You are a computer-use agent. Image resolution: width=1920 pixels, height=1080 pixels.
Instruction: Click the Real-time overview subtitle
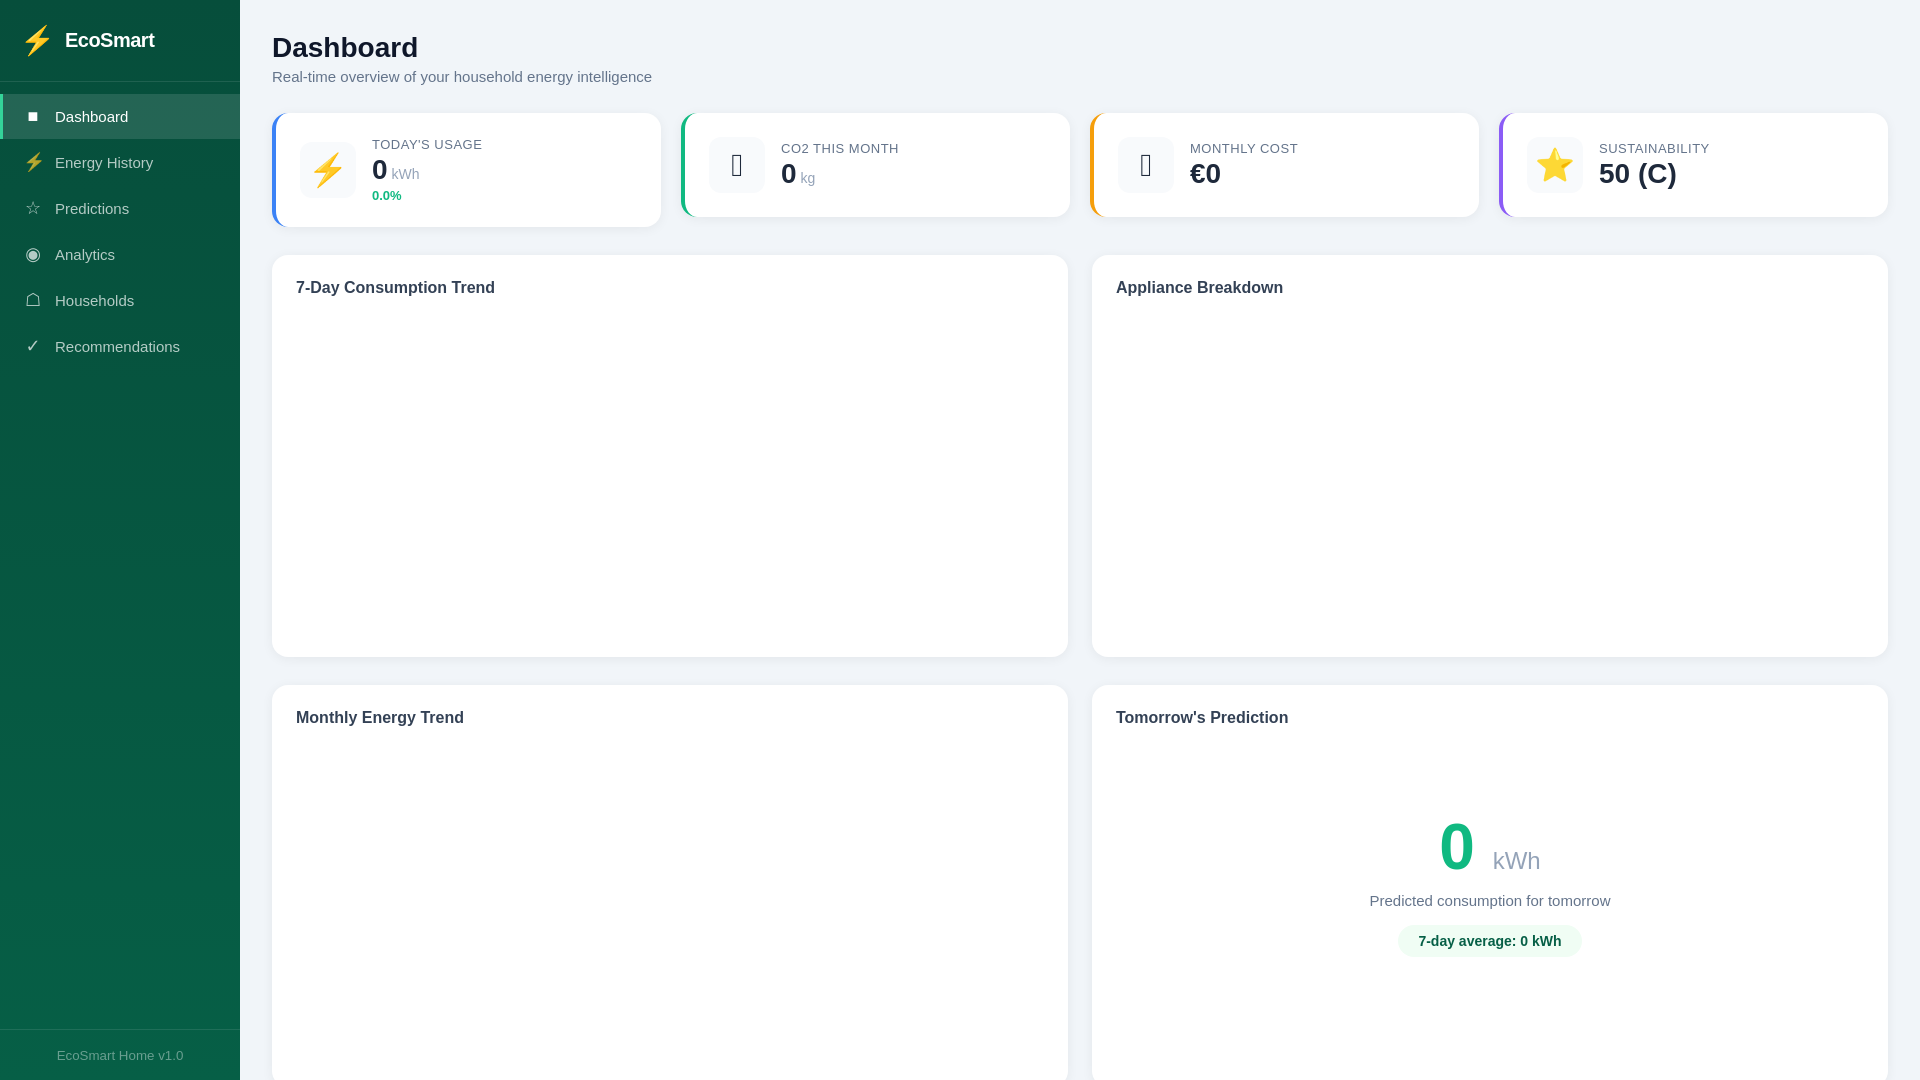(462, 77)
